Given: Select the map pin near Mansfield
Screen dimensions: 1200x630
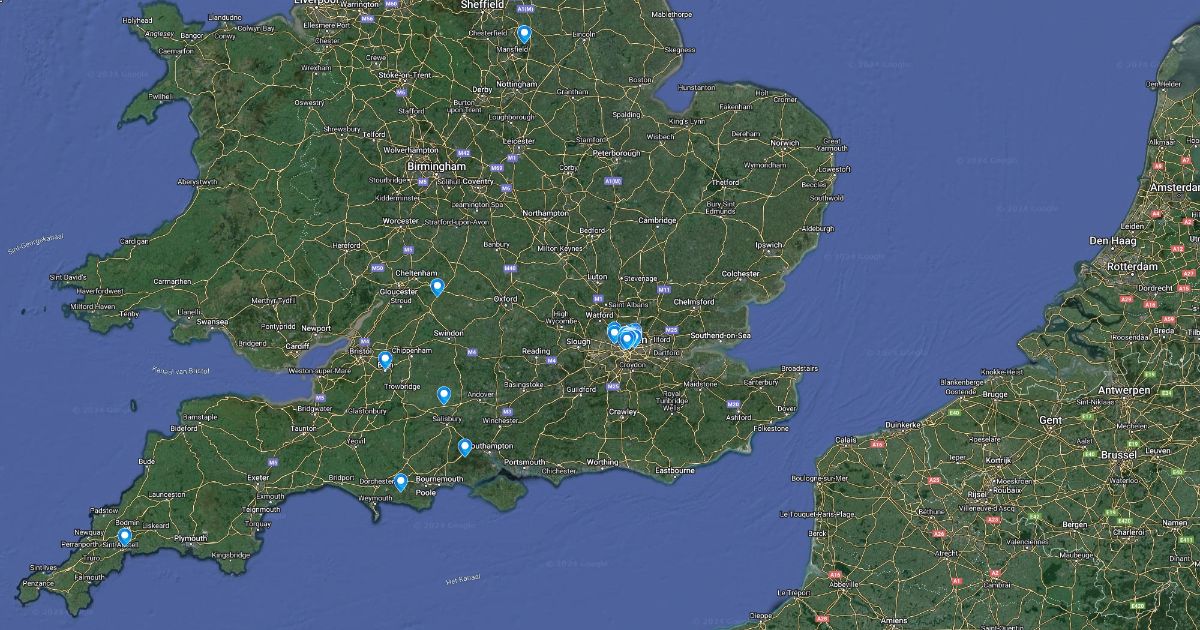Looking at the screenshot, I should pyautogui.click(x=524, y=35).
